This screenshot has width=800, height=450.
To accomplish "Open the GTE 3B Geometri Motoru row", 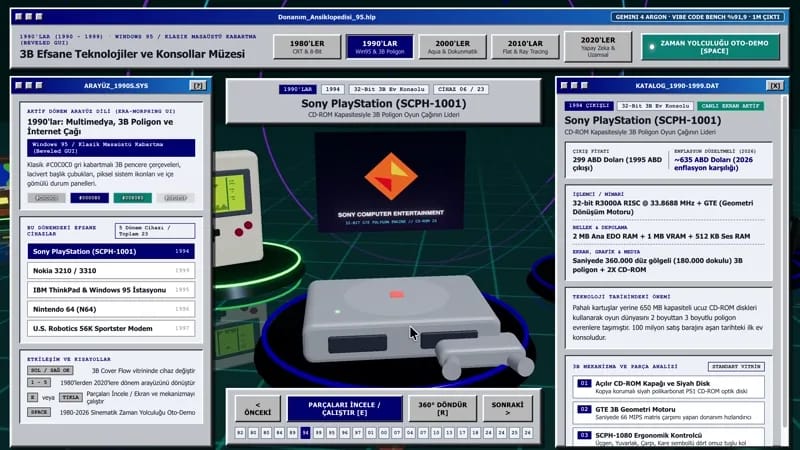I will coord(668,413).
